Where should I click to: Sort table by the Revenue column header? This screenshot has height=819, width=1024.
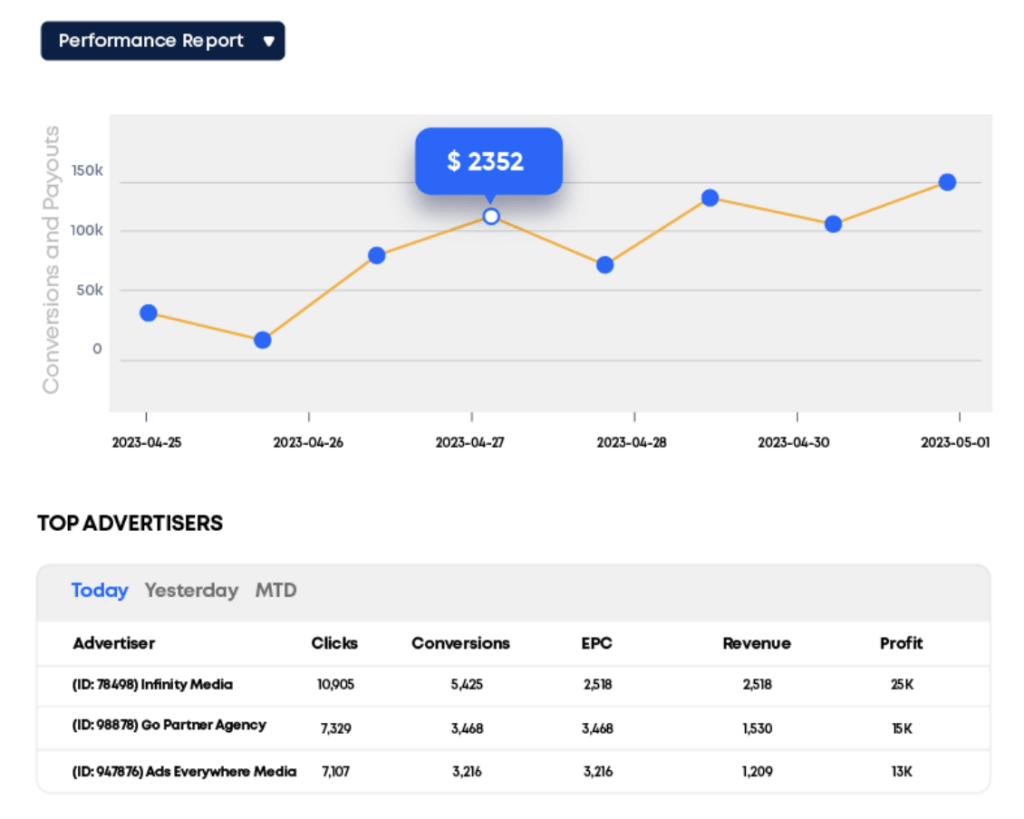point(756,643)
